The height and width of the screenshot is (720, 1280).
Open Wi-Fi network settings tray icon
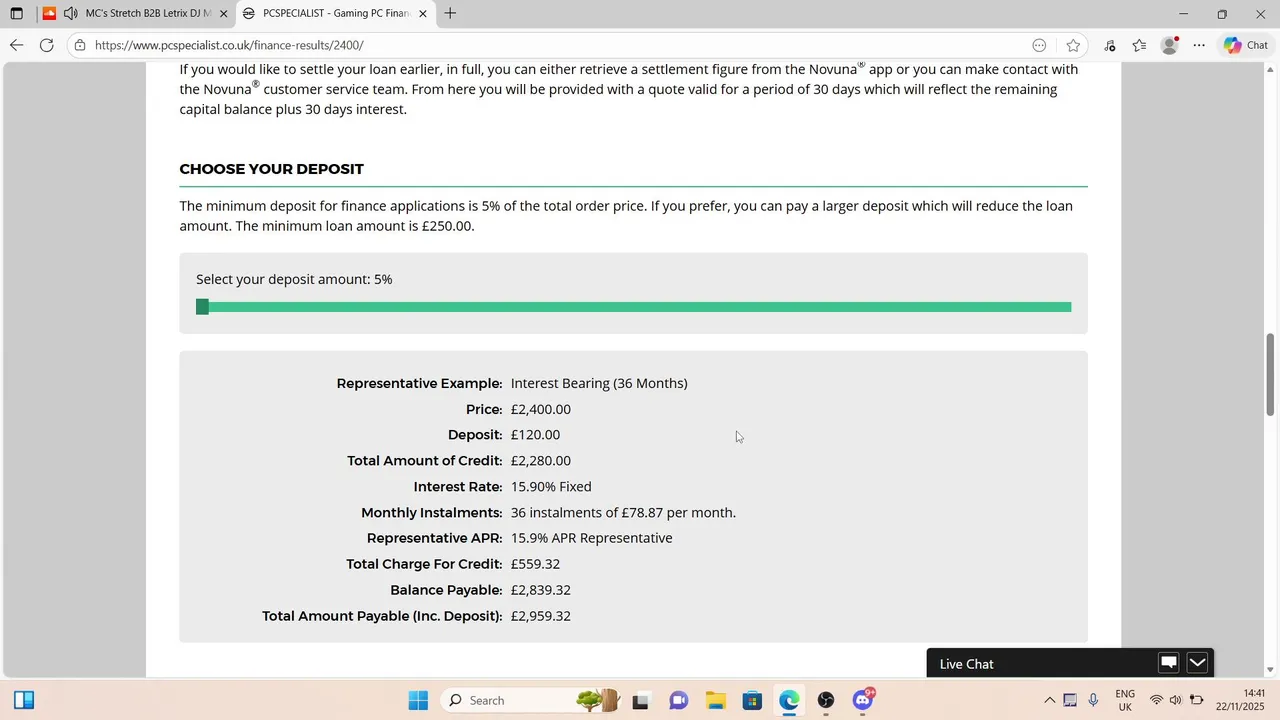1157,700
